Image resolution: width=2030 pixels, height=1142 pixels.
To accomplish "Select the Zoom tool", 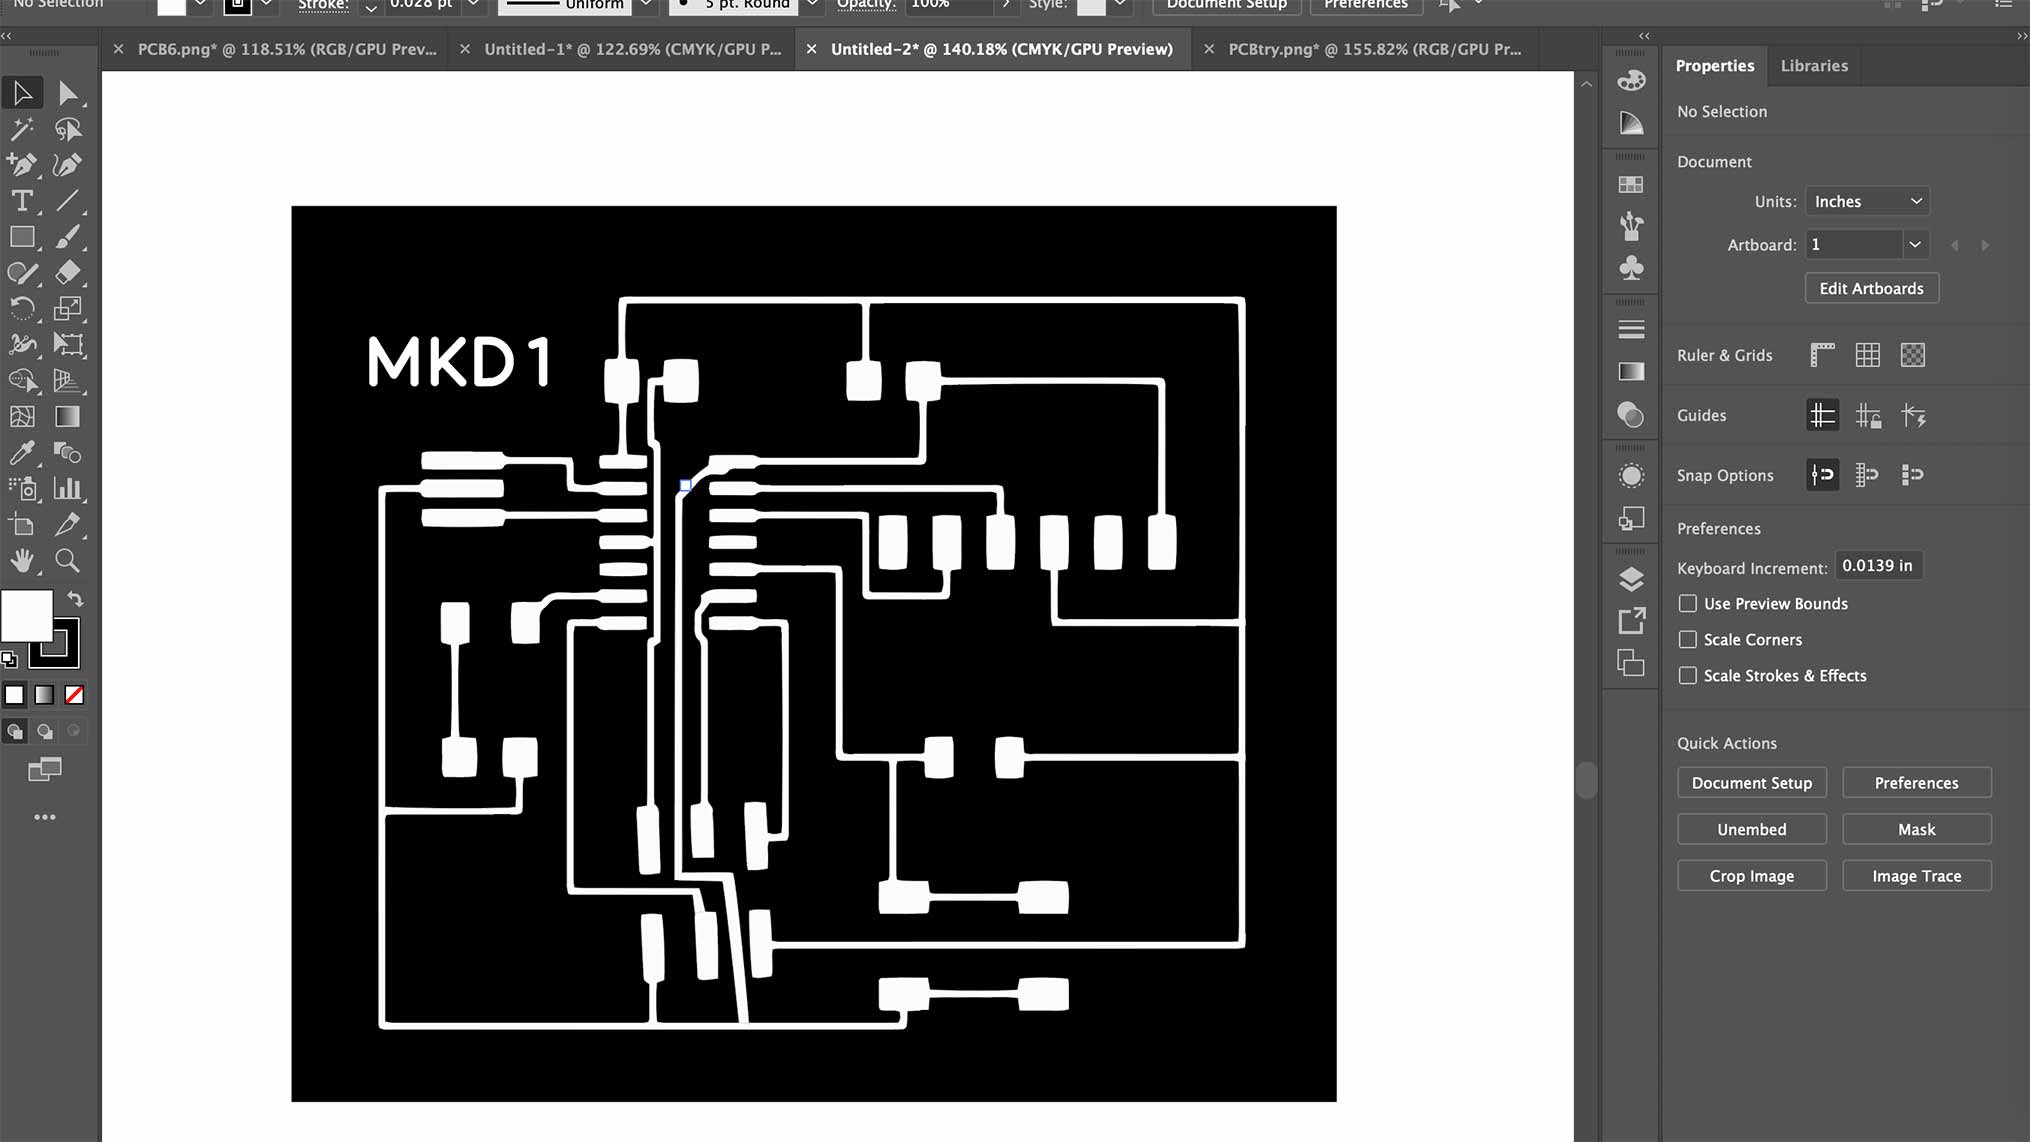I will click(x=67, y=561).
